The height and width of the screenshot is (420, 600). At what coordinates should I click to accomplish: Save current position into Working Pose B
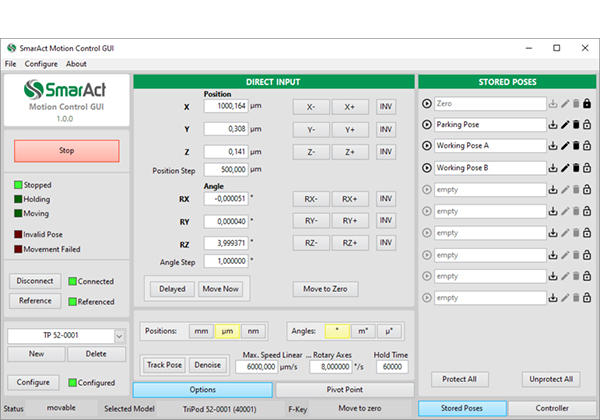point(553,168)
